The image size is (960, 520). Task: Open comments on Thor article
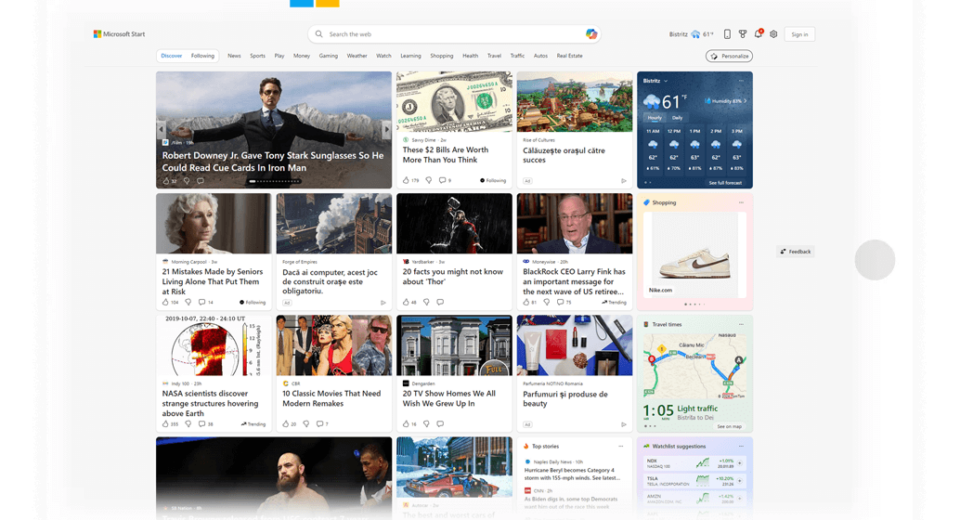(440, 302)
